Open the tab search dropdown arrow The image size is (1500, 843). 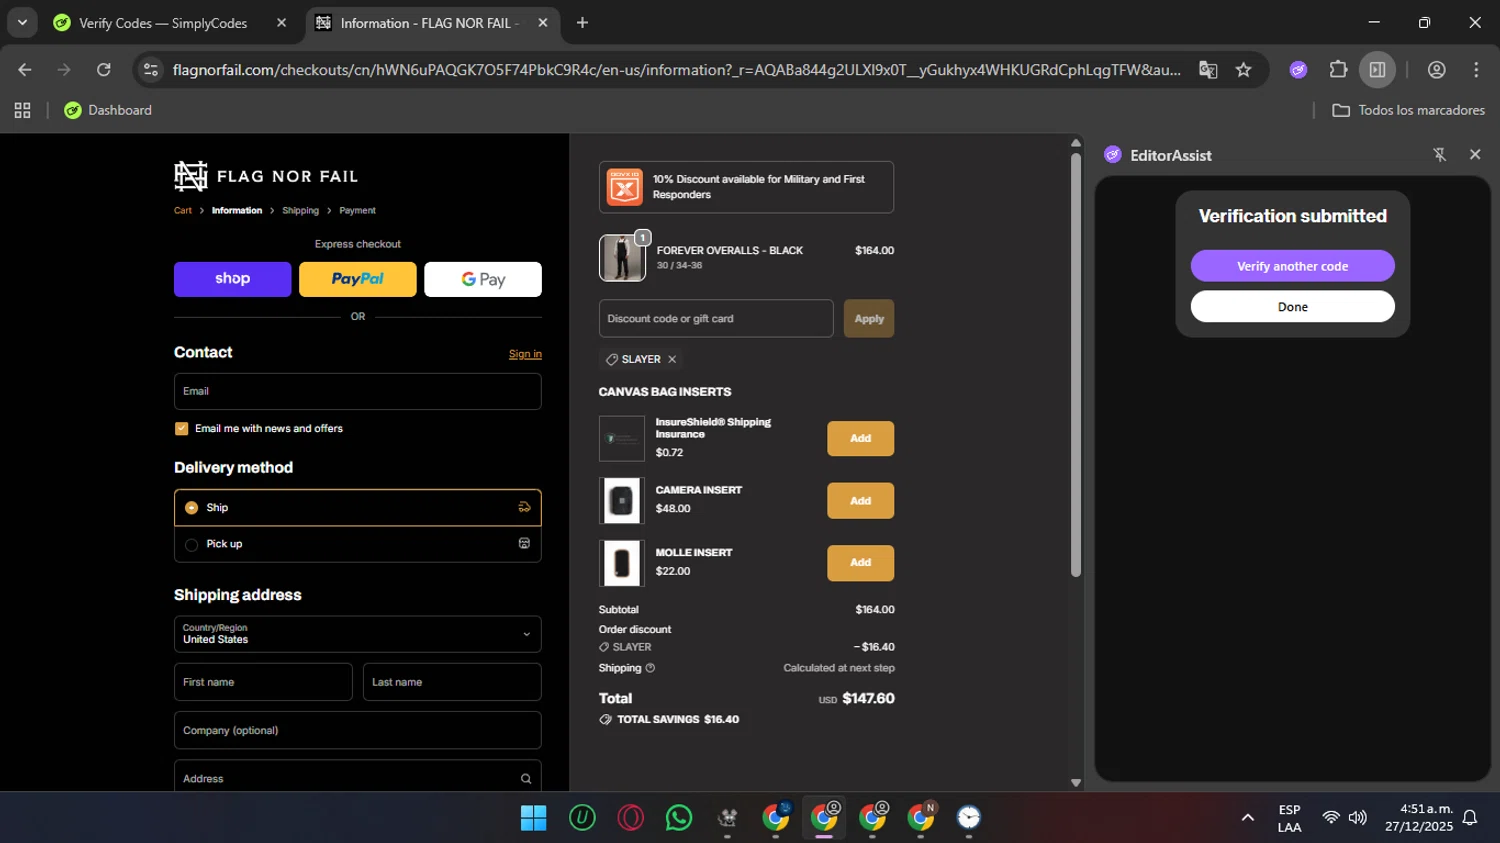(22, 23)
